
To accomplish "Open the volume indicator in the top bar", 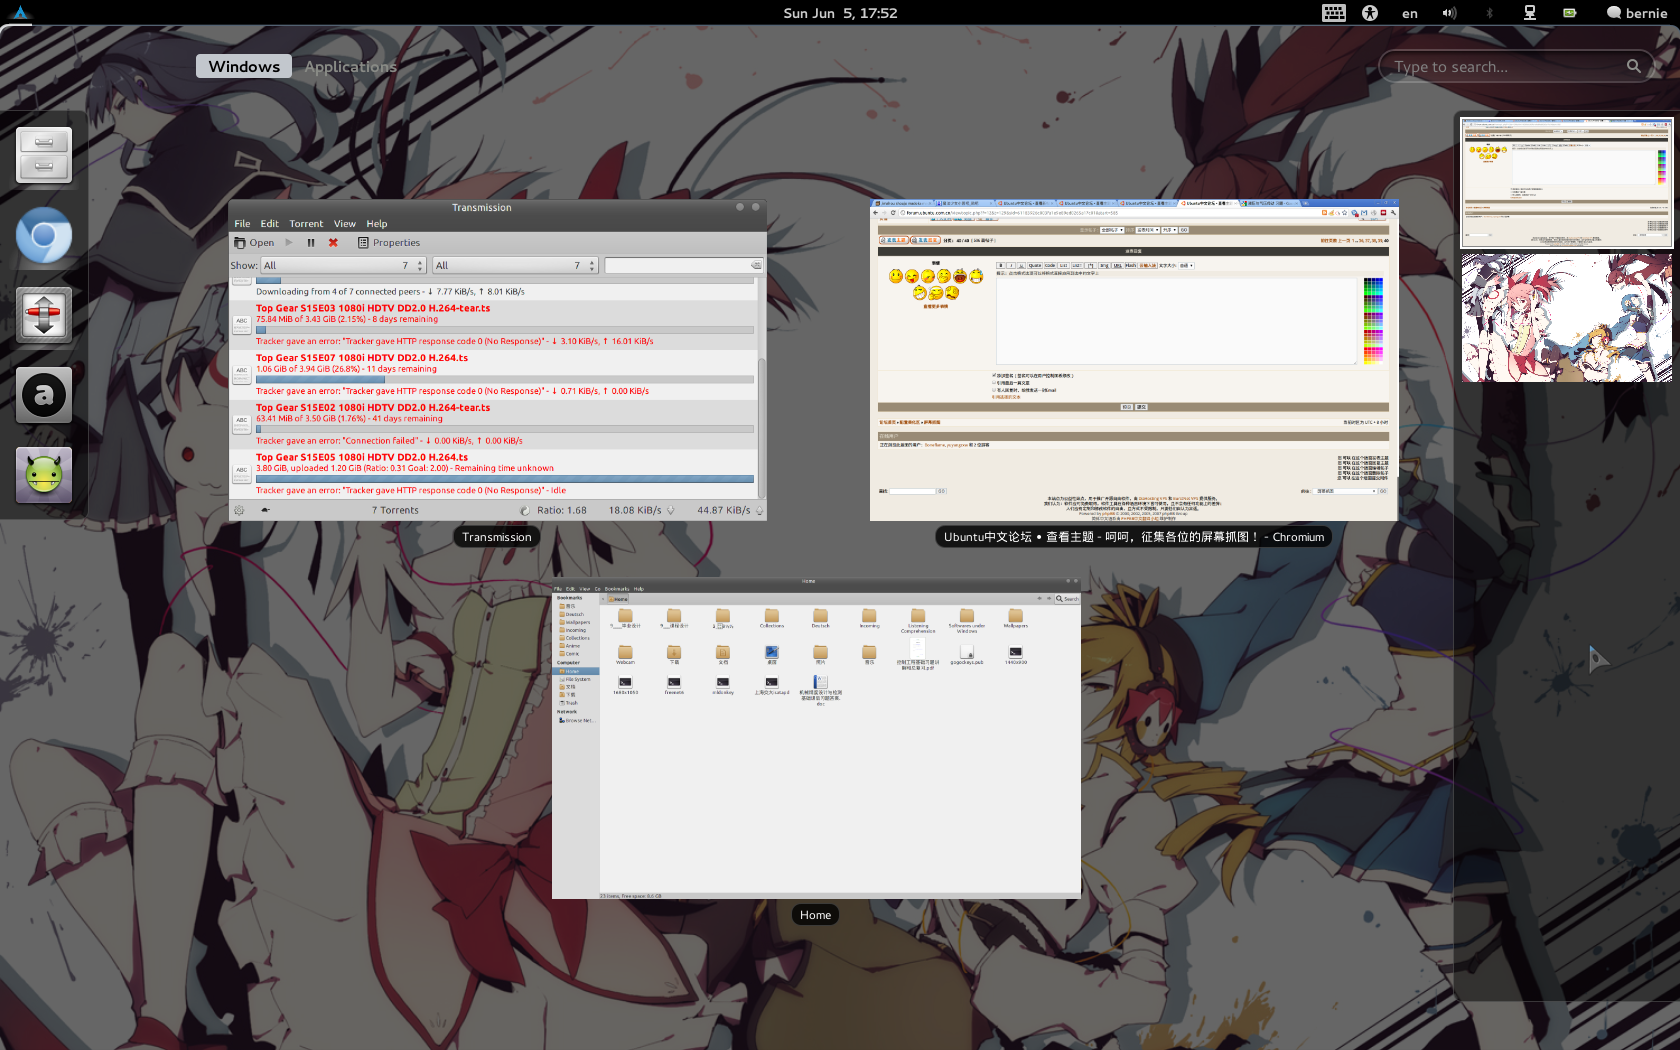I will tap(1449, 13).
